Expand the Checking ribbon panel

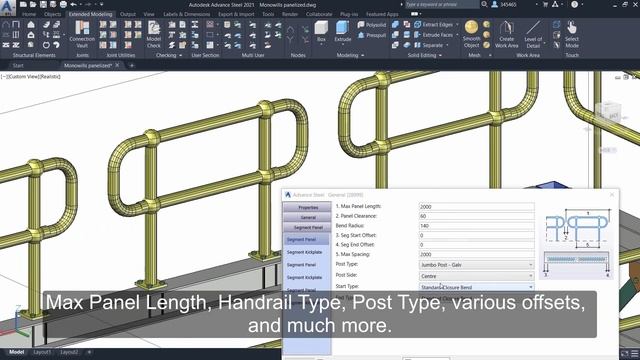coord(169,55)
